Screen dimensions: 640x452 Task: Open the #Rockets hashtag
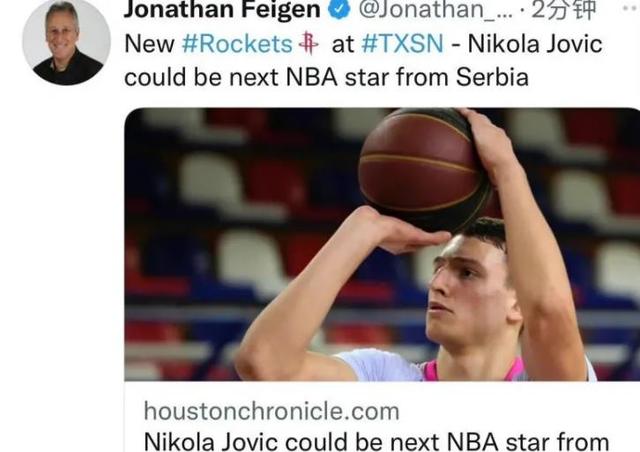pos(237,44)
